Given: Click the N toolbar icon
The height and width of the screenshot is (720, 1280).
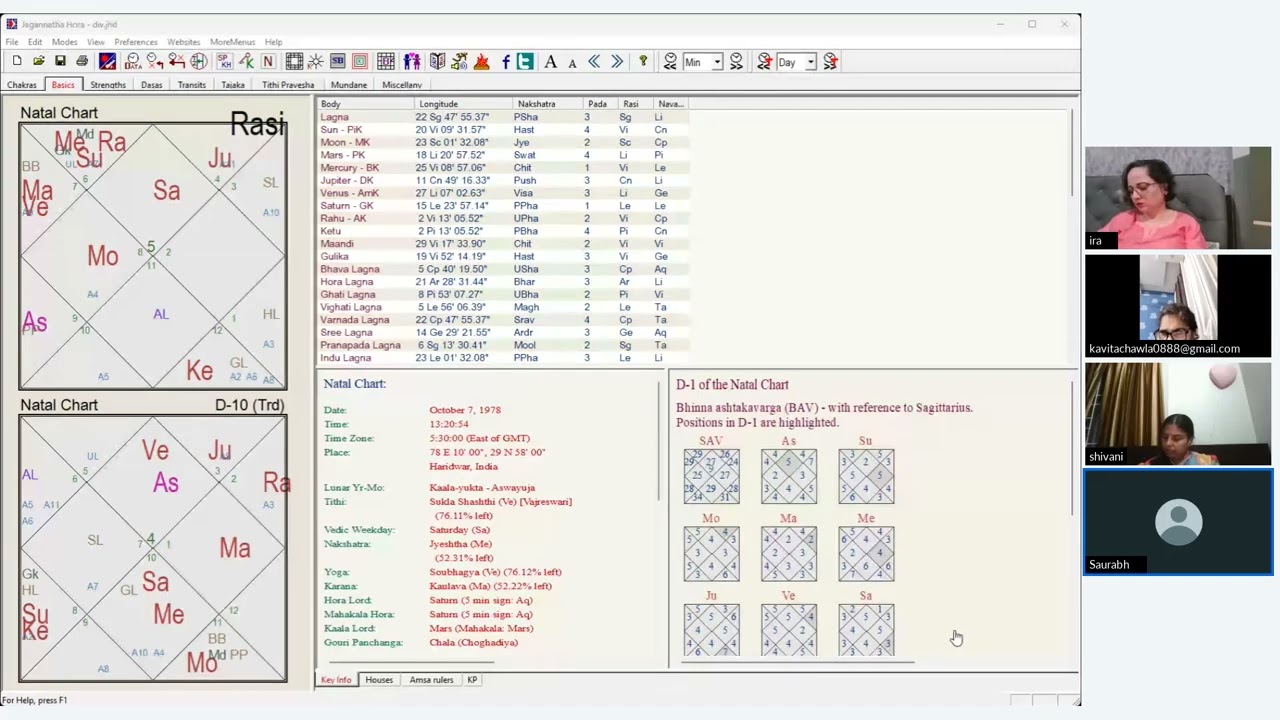Looking at the screenshot, I should pyautogui.click(x=268, y=62).
